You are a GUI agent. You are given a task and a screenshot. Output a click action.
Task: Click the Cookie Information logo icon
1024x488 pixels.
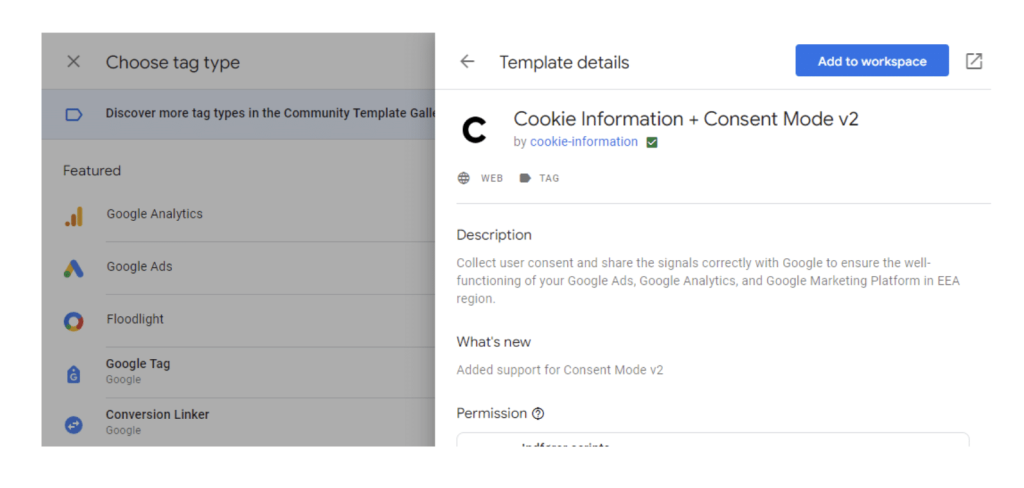coord(474,130)
